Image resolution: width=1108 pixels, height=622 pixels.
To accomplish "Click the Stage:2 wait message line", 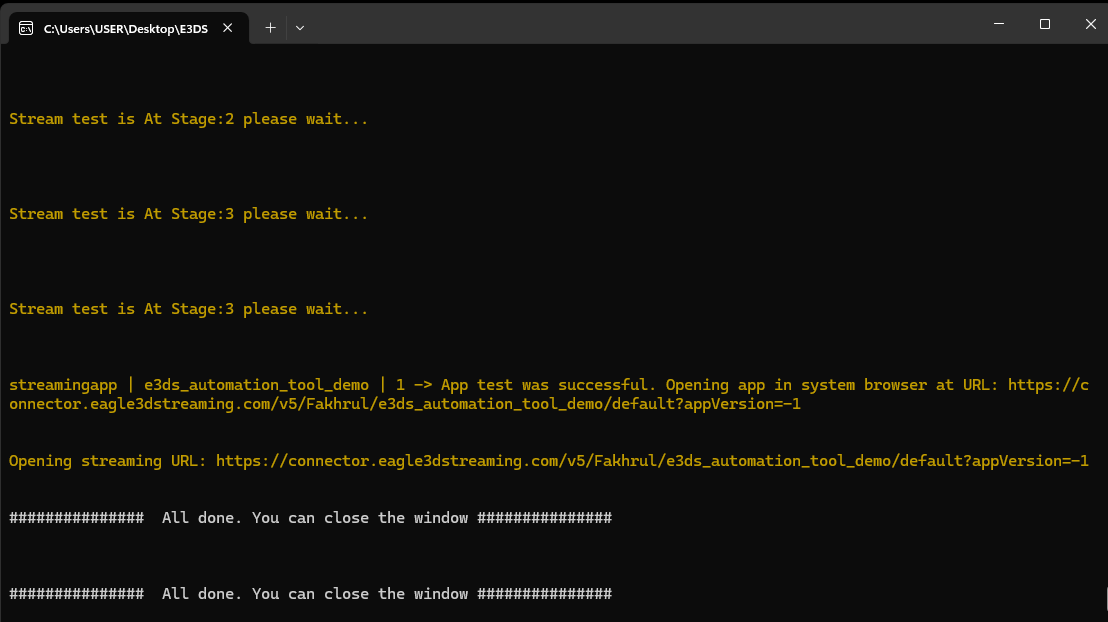I will coord(188,118).
